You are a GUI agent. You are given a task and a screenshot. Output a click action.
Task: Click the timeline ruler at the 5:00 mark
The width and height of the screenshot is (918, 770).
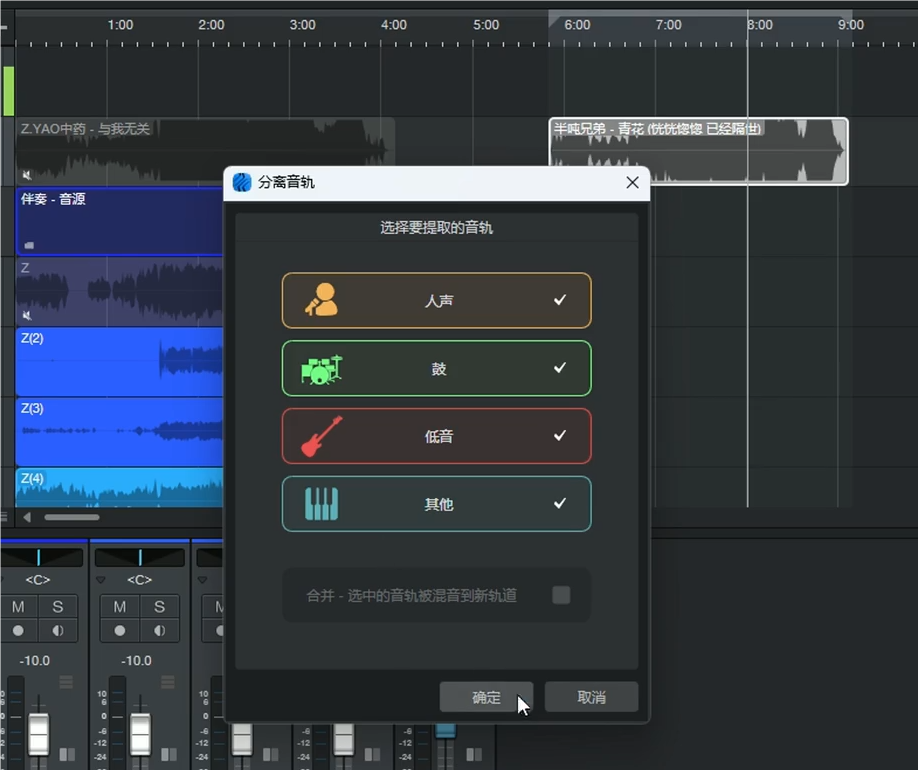[486, 25]
